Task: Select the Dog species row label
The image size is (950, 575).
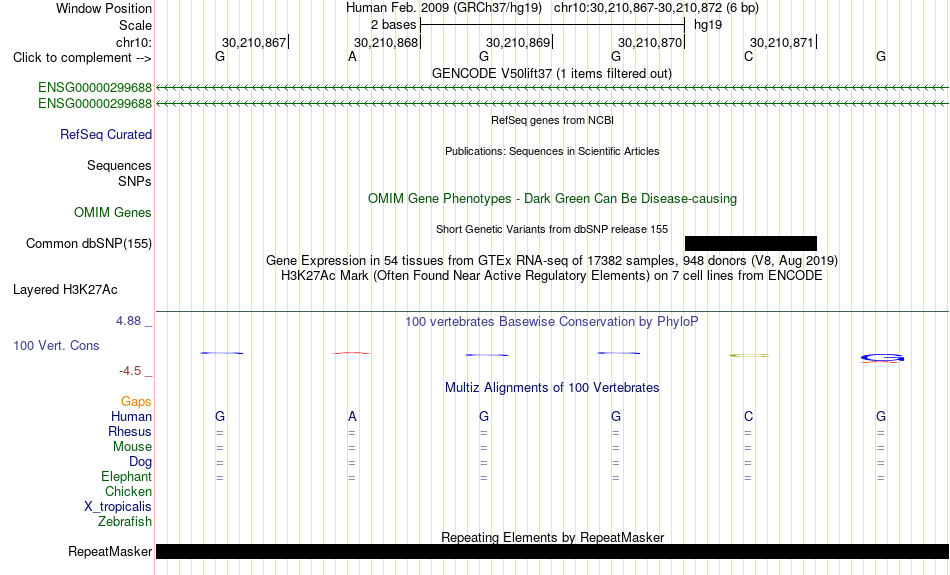Action: tap(140, 462)
